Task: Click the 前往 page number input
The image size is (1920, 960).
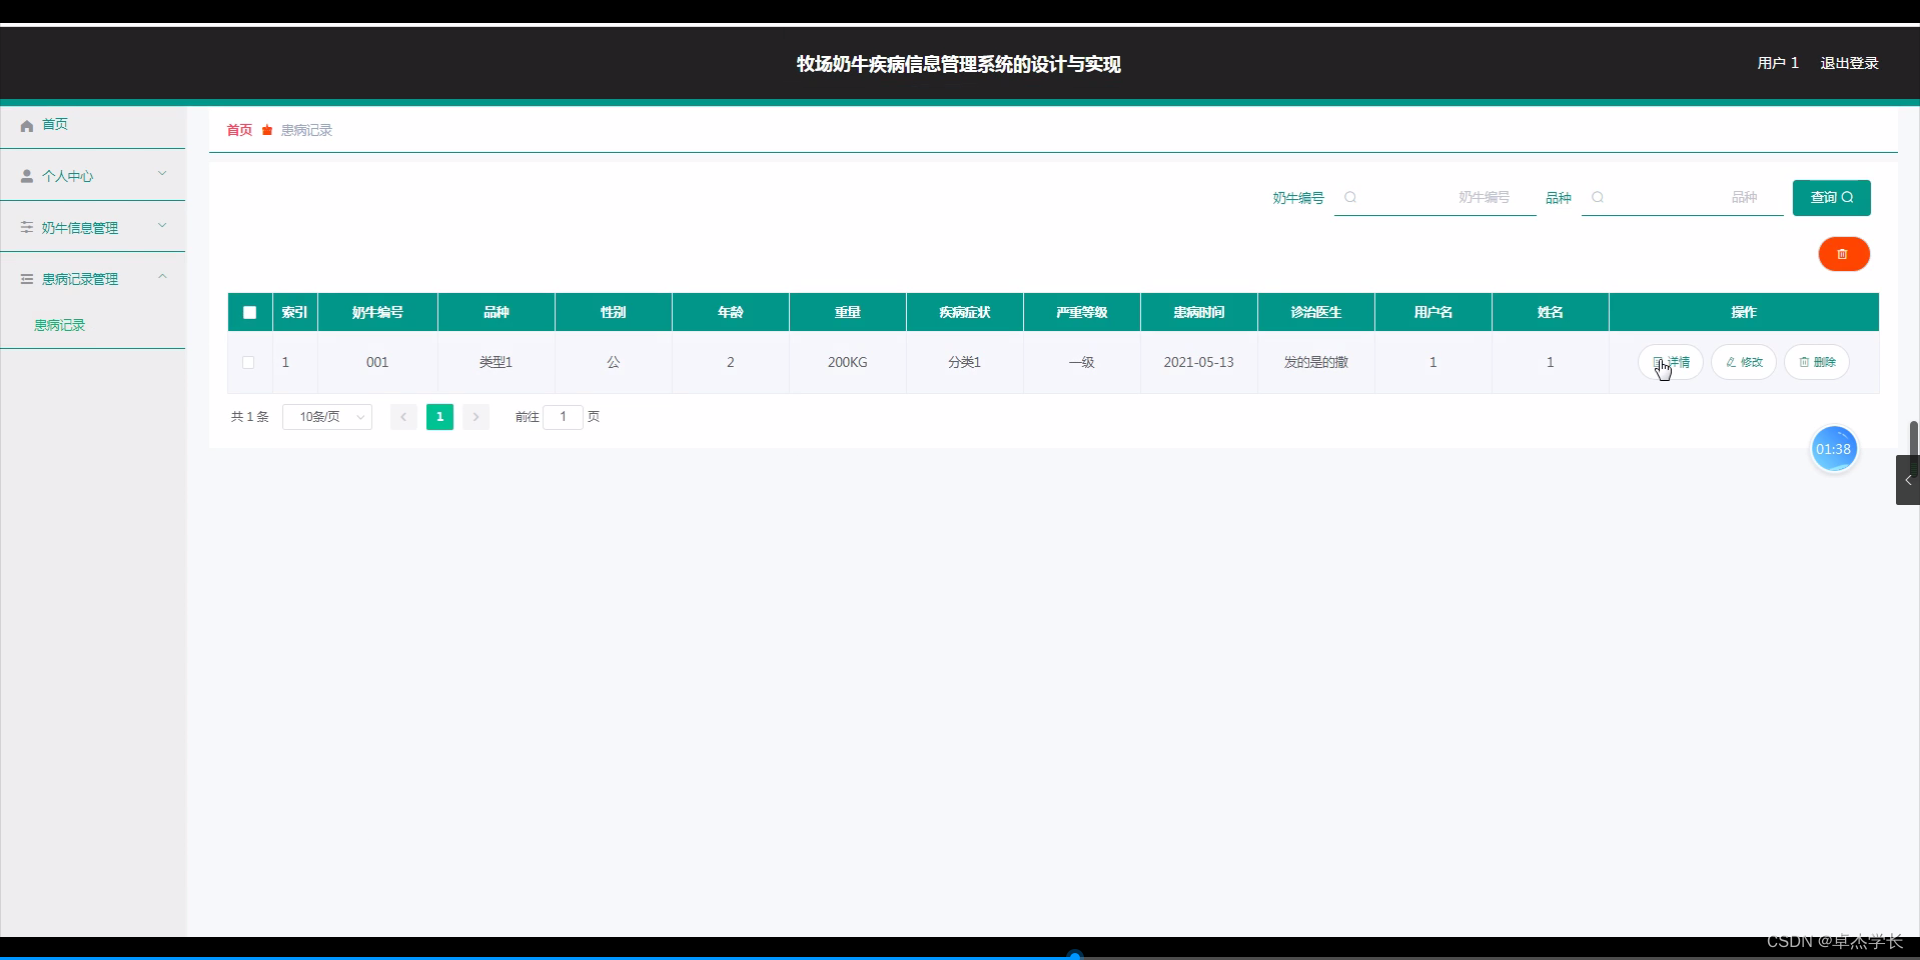Action: pyautogui.click(x=563, y=417)
